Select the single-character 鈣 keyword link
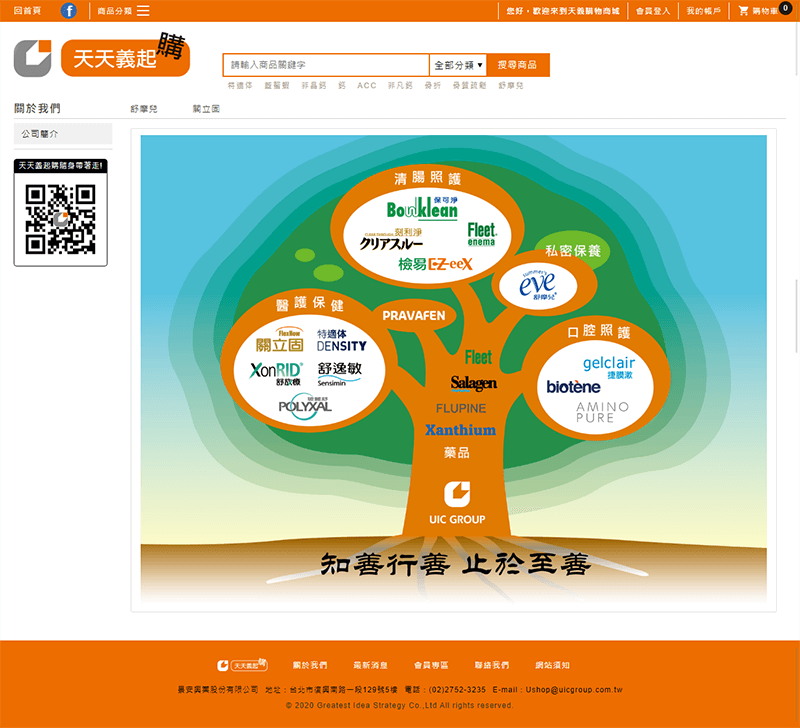The image size is (800, 728). (x=342, y=85)
